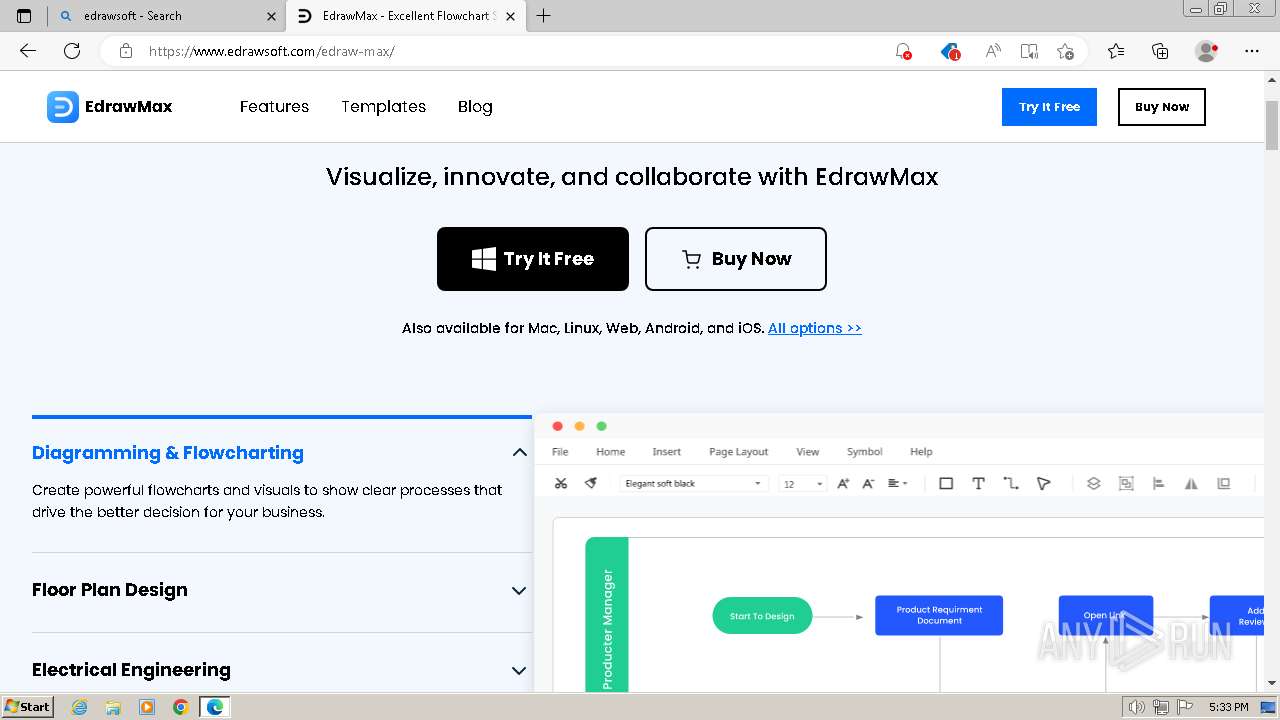Expand the Electrical Engineering section
This screenshot has width=1280, height=720.
pos(519,670)
